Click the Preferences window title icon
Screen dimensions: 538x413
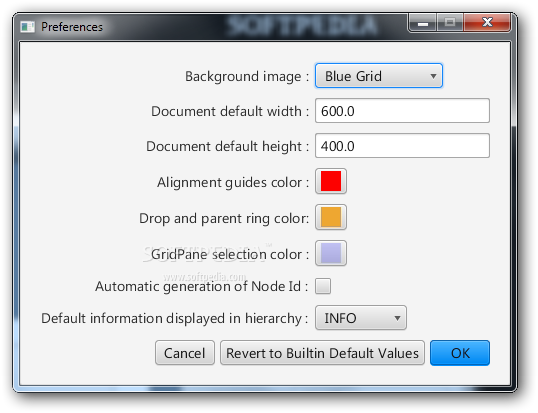[27, 26]
